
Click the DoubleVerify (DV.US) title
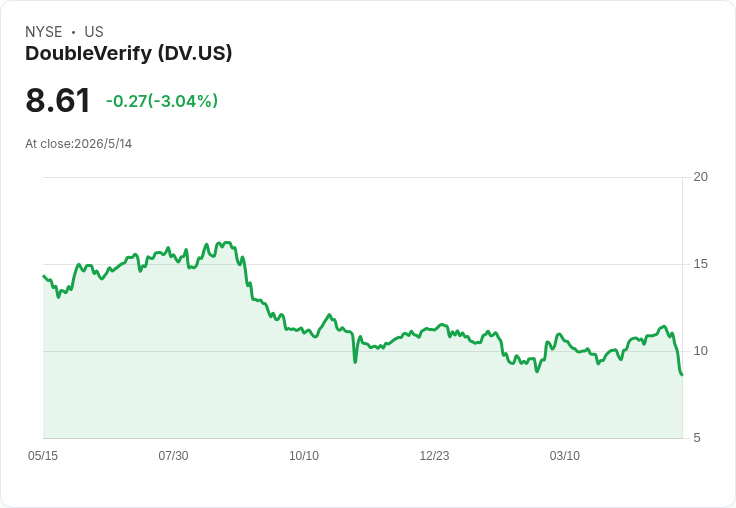(x=129, y=54)
